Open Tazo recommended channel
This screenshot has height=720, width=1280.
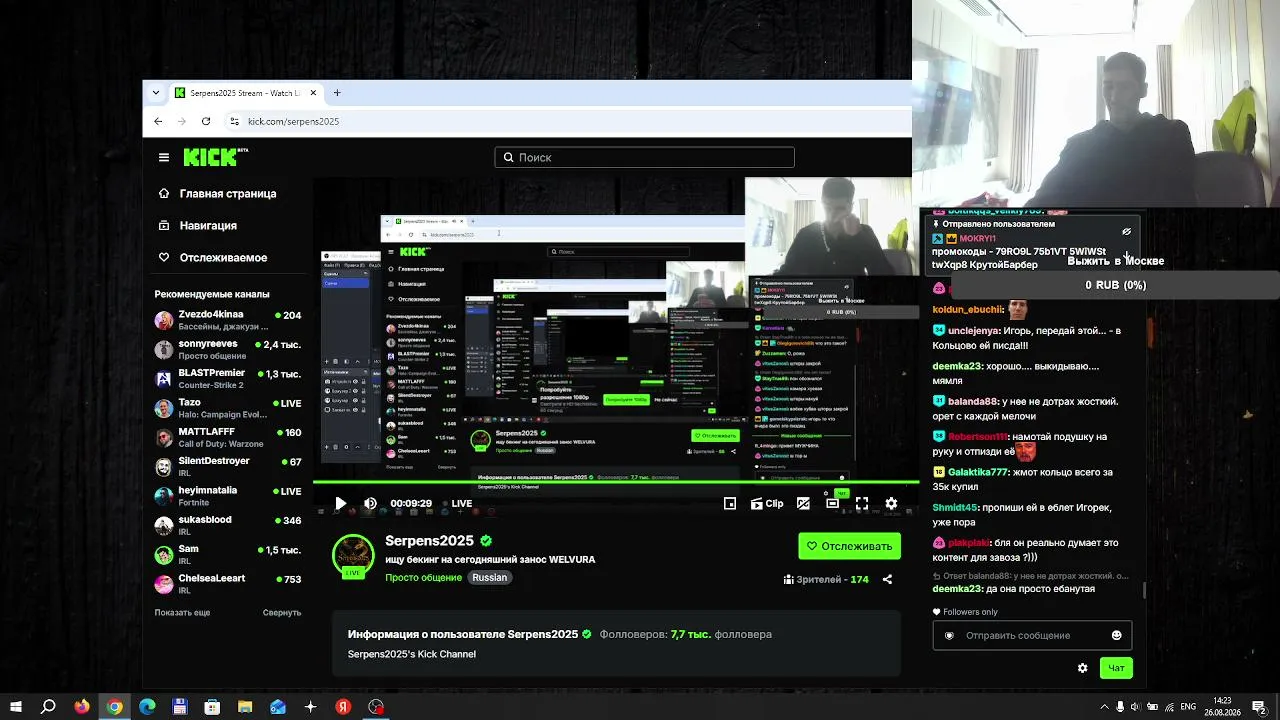(228, 408)
